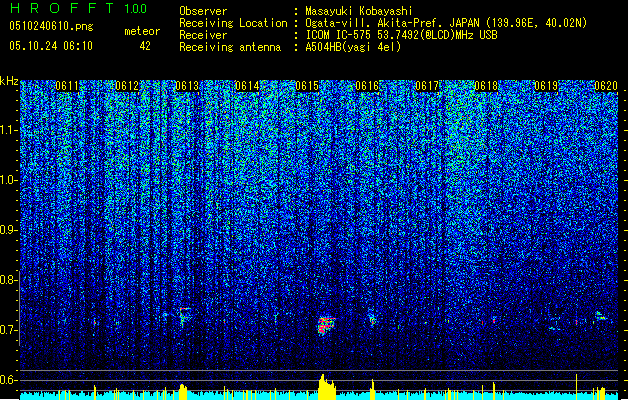This screenshot has height=400, width=629.
Task: Click the faint echo near 0620
Action: pyautogui.click(x=600, y=316)
